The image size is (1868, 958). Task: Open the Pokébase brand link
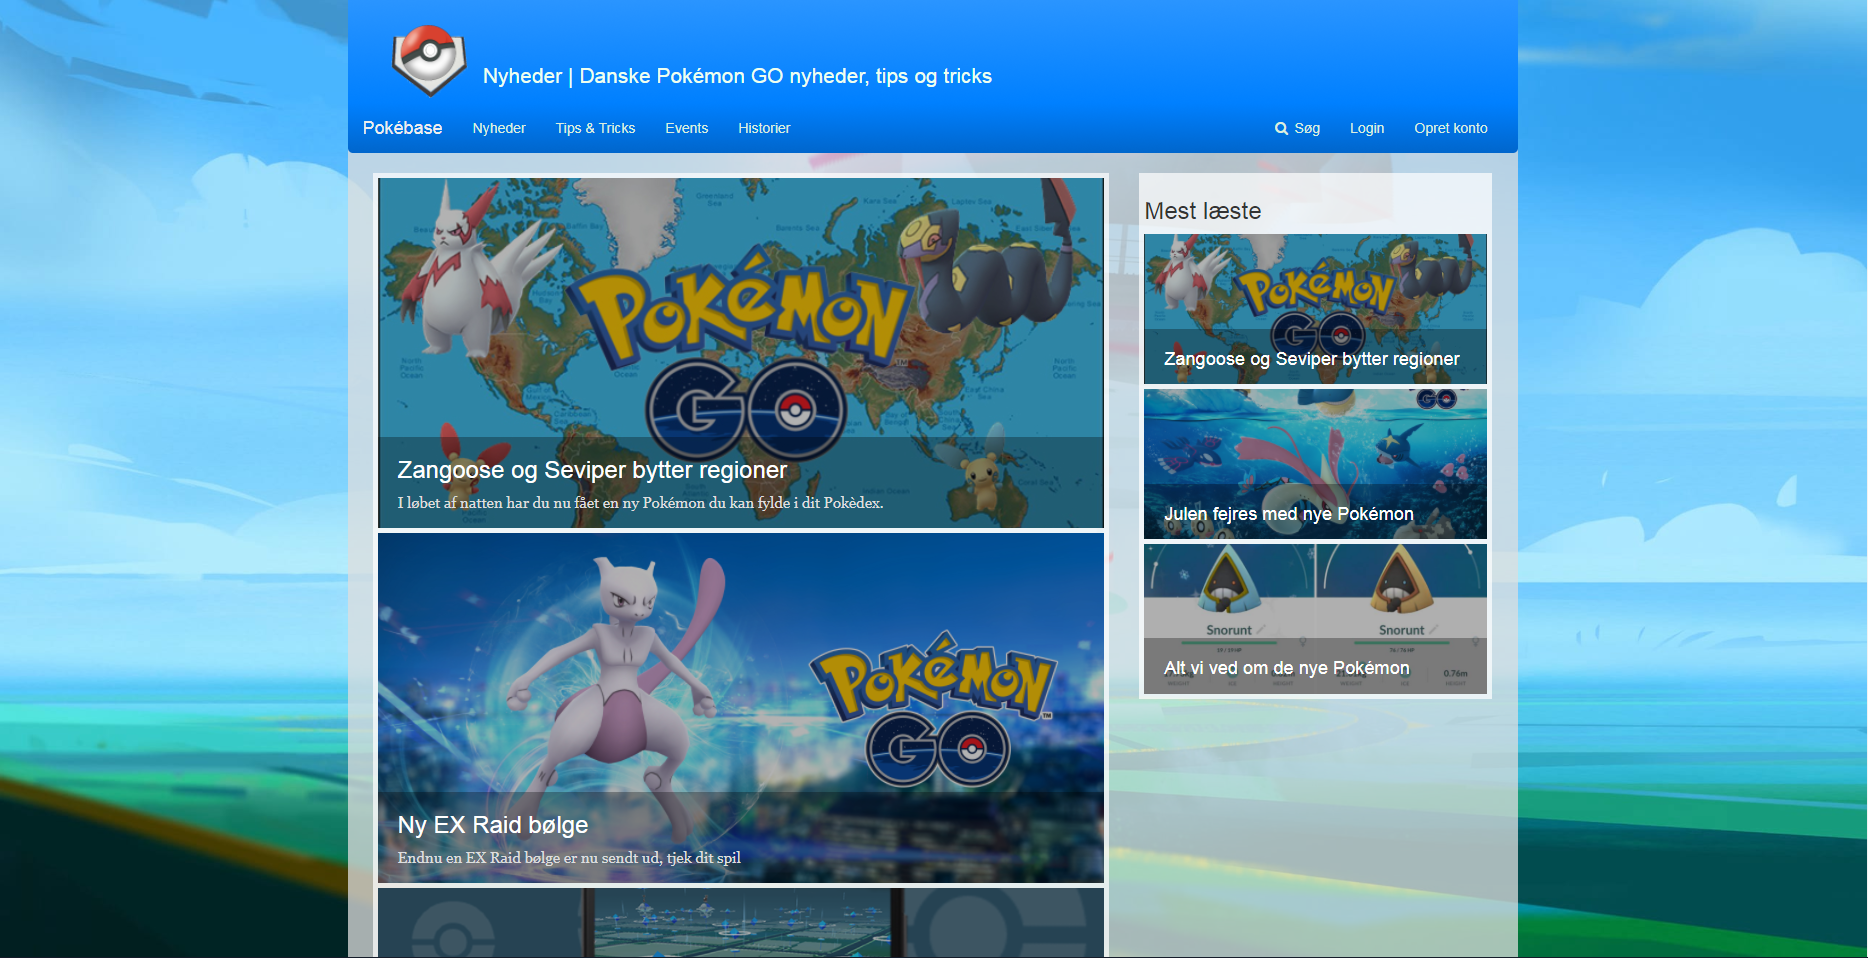[402, 128]
